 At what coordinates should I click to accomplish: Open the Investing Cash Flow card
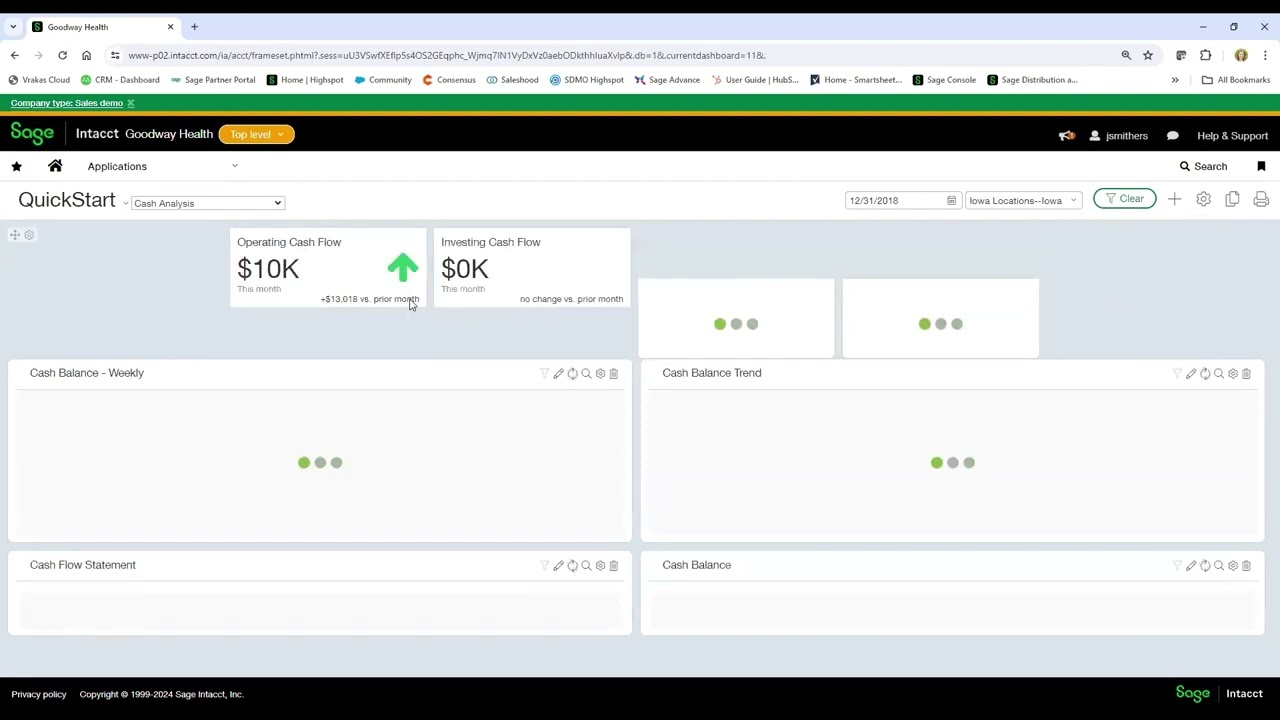[x=532, y=268]
